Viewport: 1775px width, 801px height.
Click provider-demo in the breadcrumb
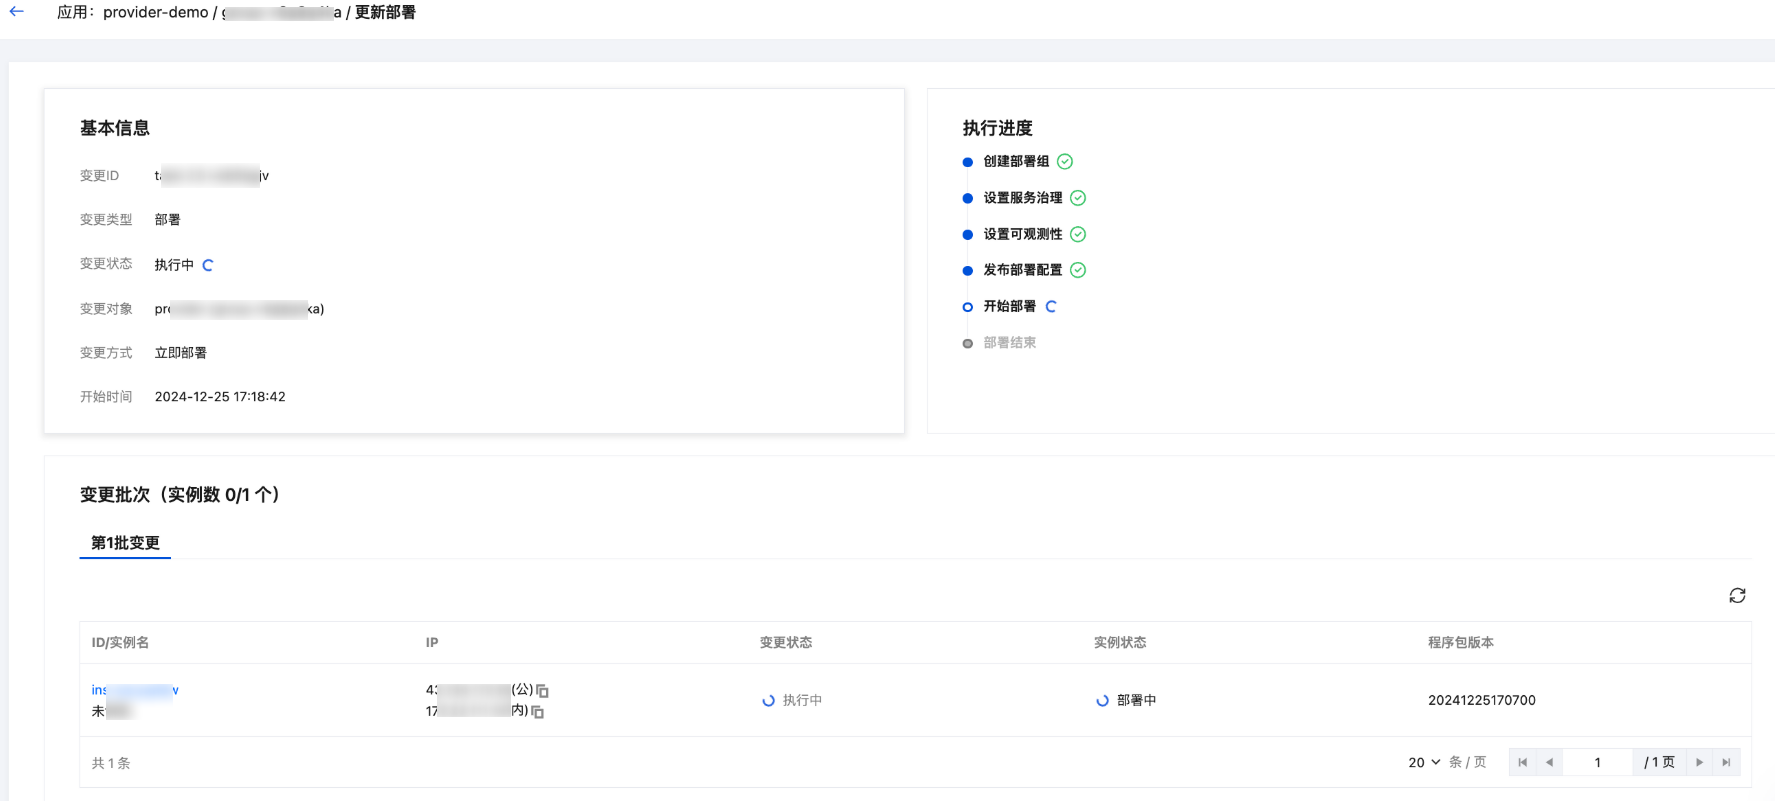(x=155, y=13)
